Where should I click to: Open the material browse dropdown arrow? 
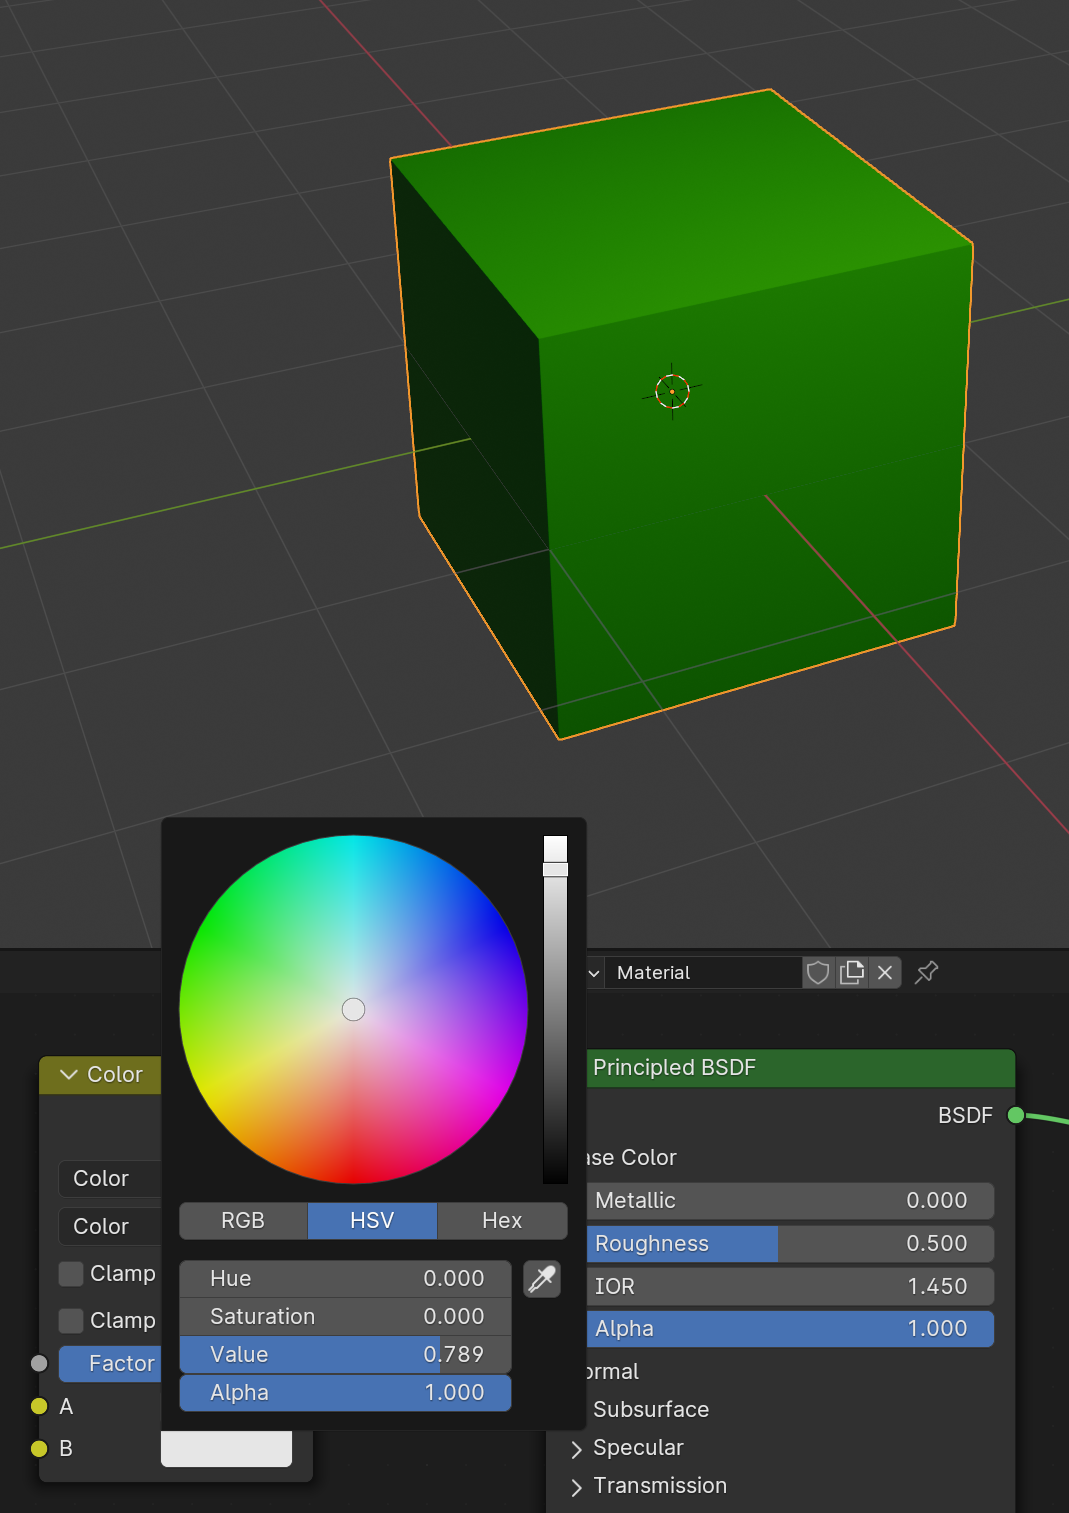click(x=594, y=973)
